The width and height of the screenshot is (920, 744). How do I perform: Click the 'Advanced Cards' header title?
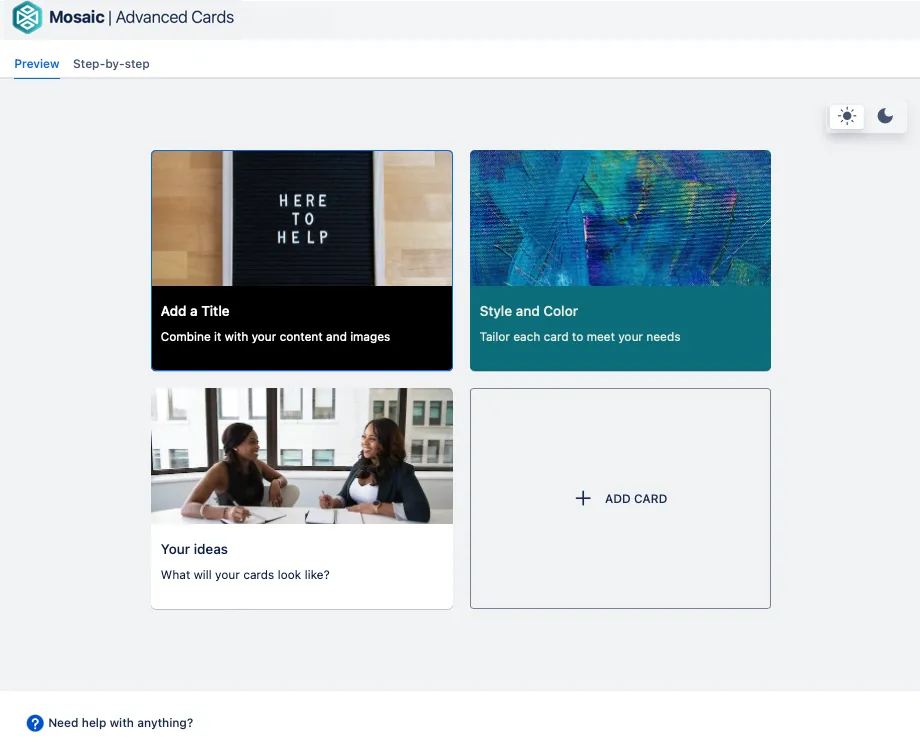coord(175,17)
